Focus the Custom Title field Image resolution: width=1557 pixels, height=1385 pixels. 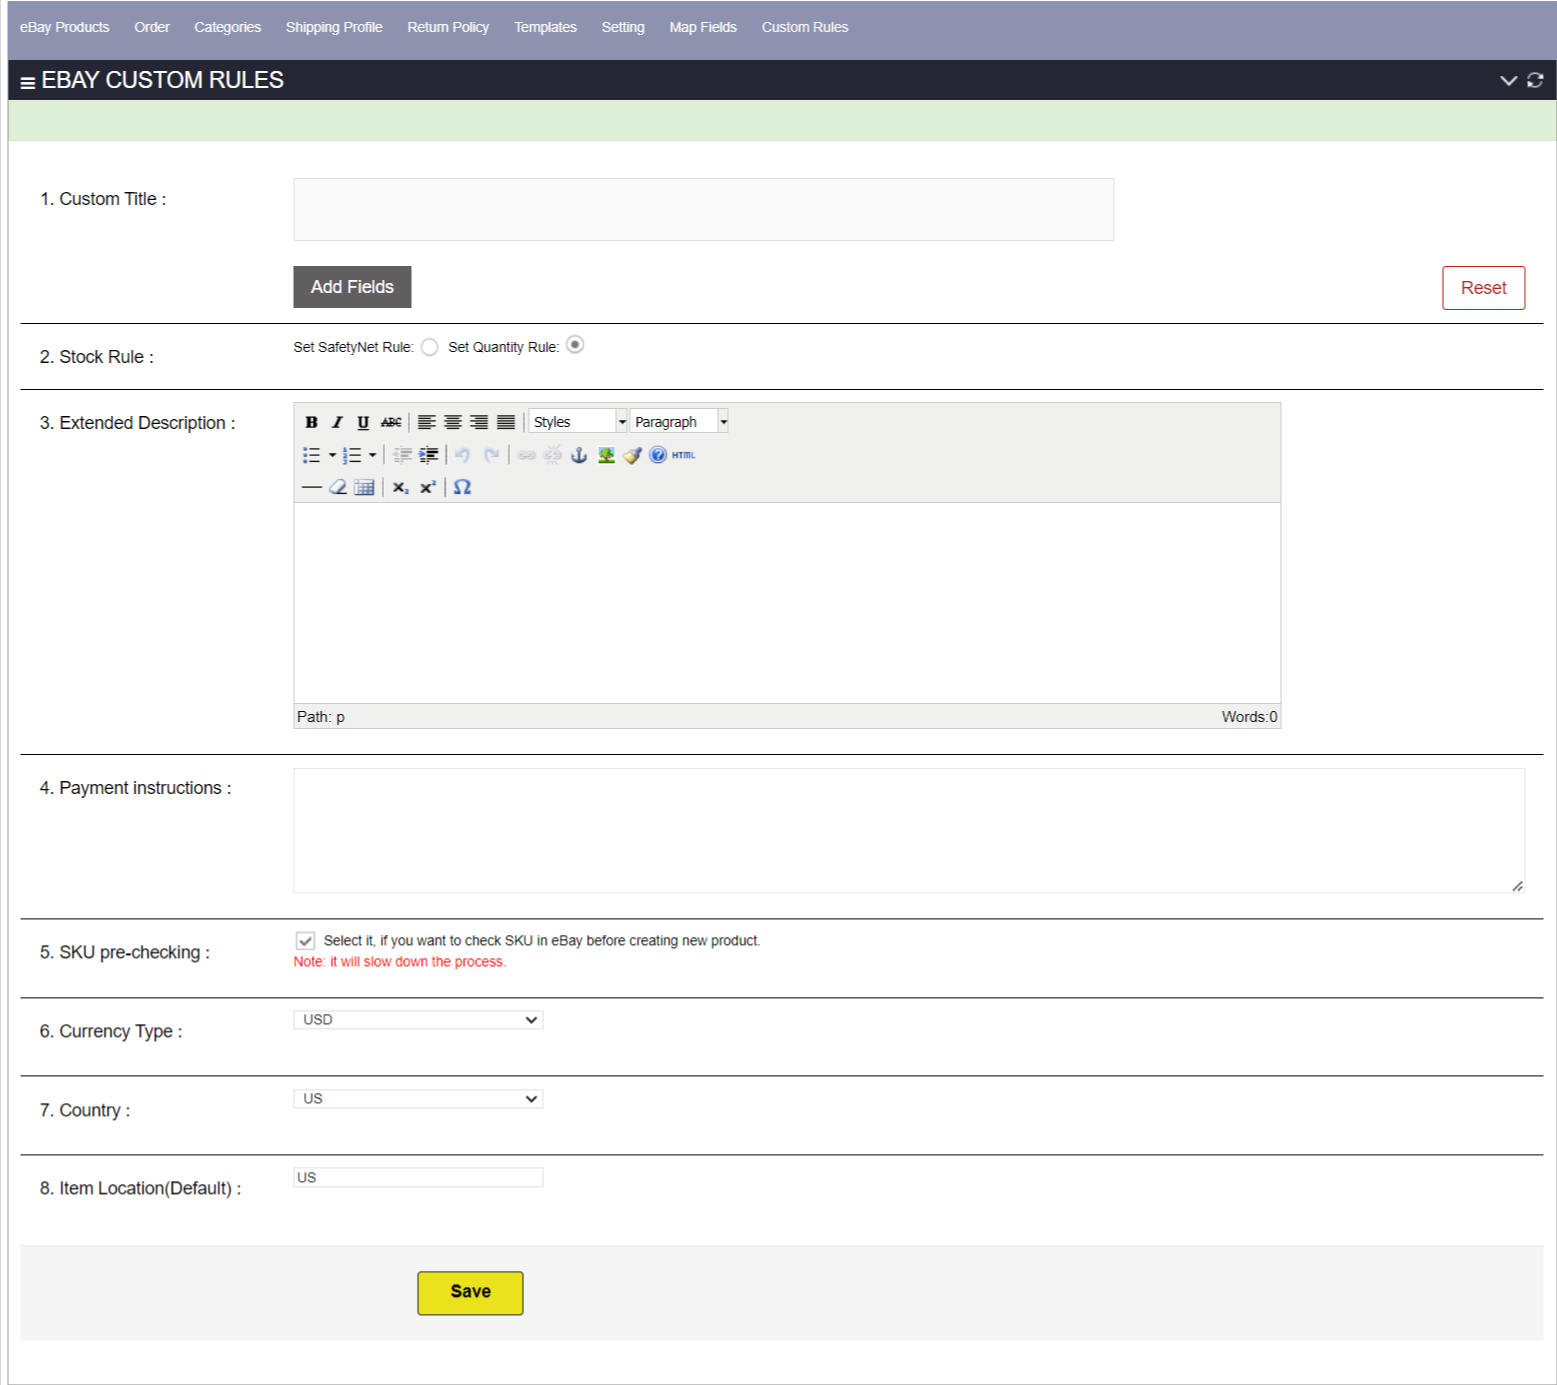point(703,209)
